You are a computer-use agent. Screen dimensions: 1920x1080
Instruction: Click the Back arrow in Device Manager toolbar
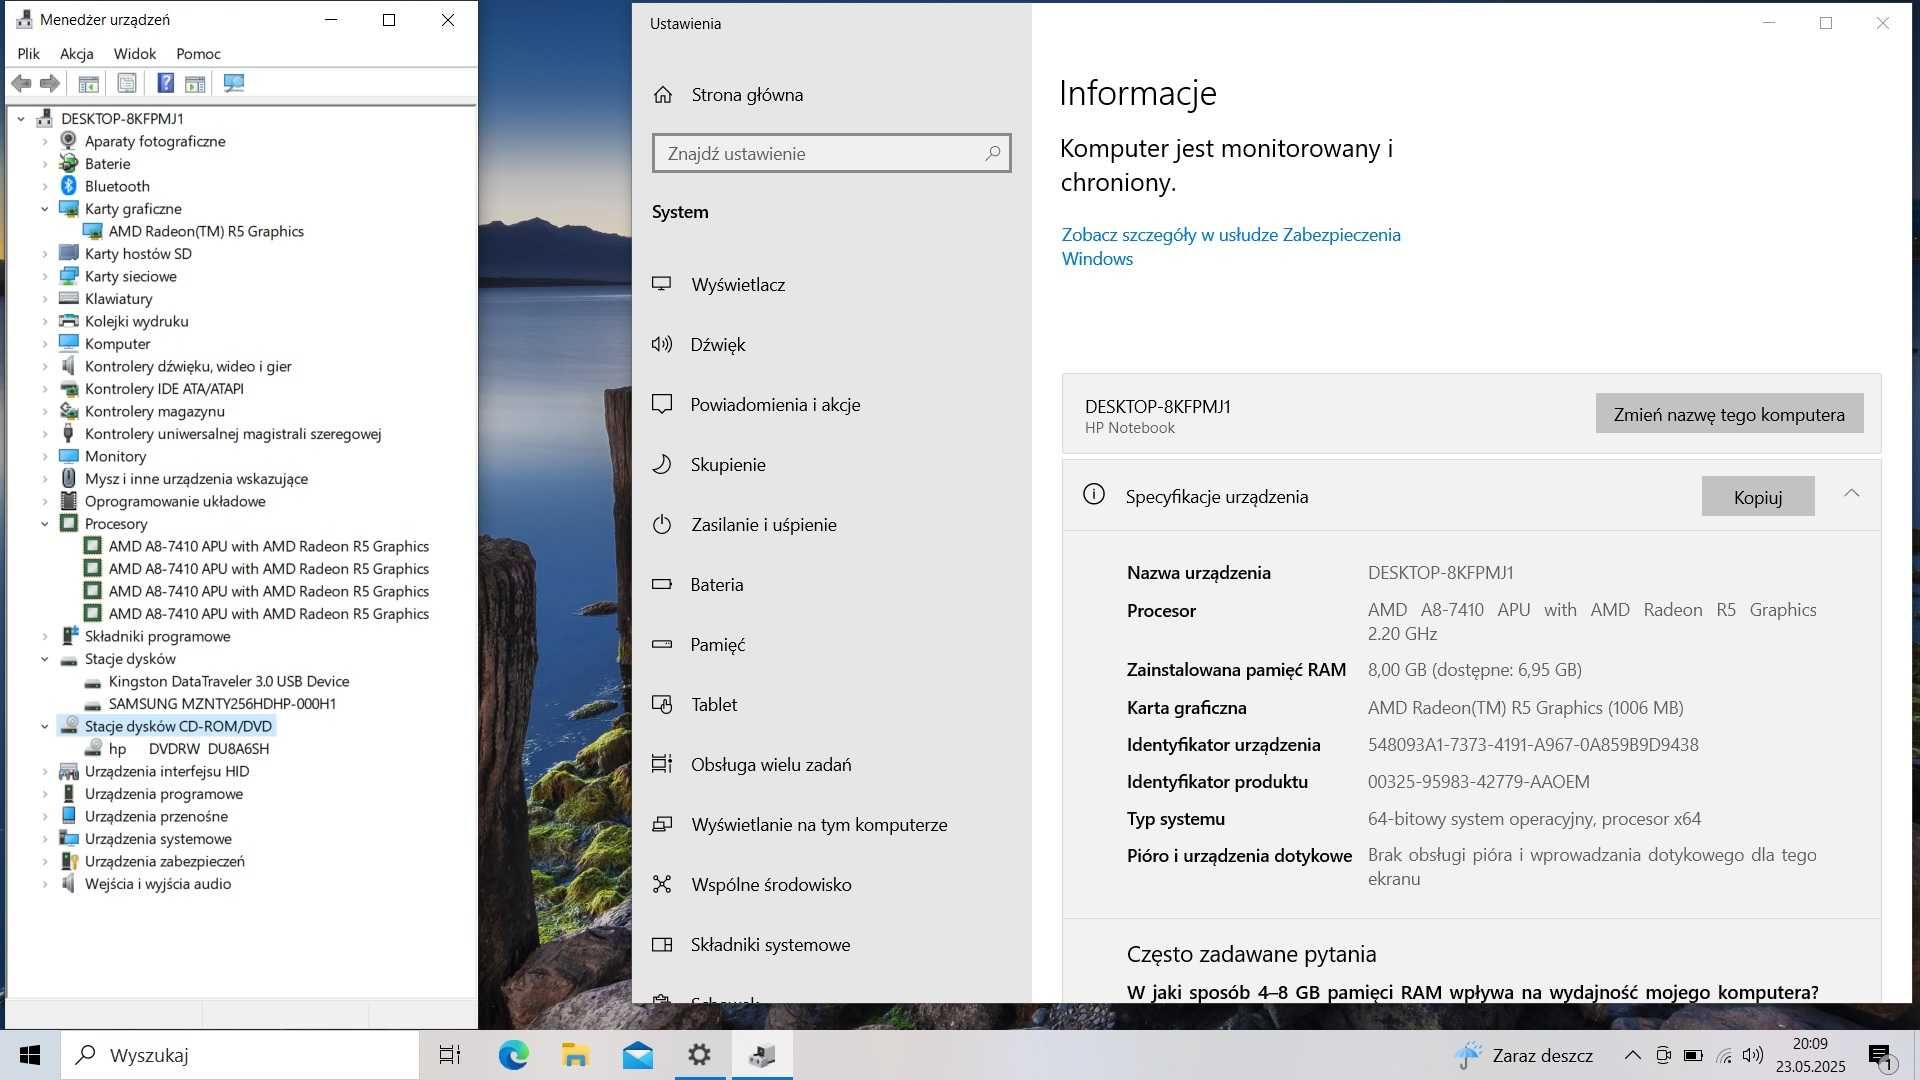(x=21, y=84)
